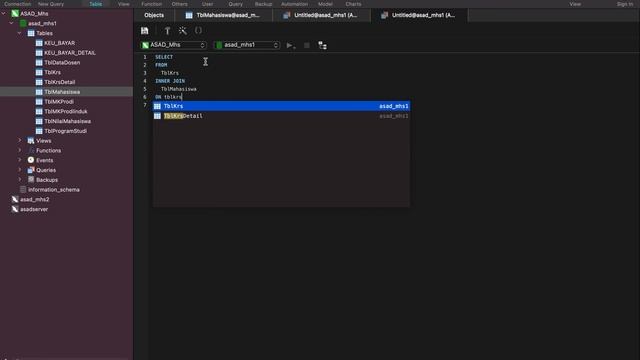Select the TblMKProdiInduk table
This screenshot has width=640, height=360.
(x=66, y=111)
